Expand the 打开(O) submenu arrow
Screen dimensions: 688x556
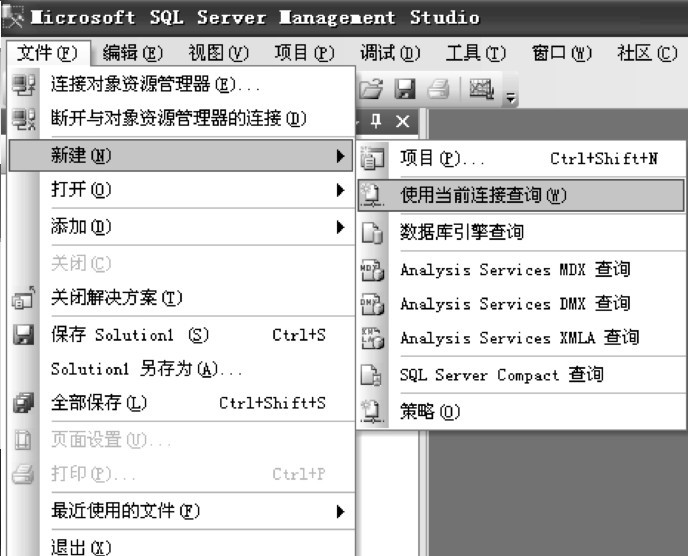340,190
